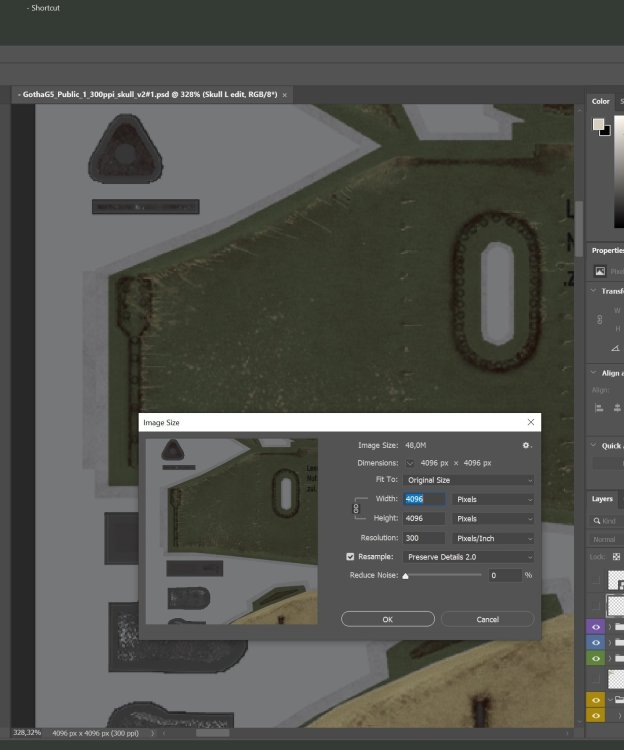Screen dimensions: 624x750
Task: Click OK to apply image size
Action: [x=387, y=619]
